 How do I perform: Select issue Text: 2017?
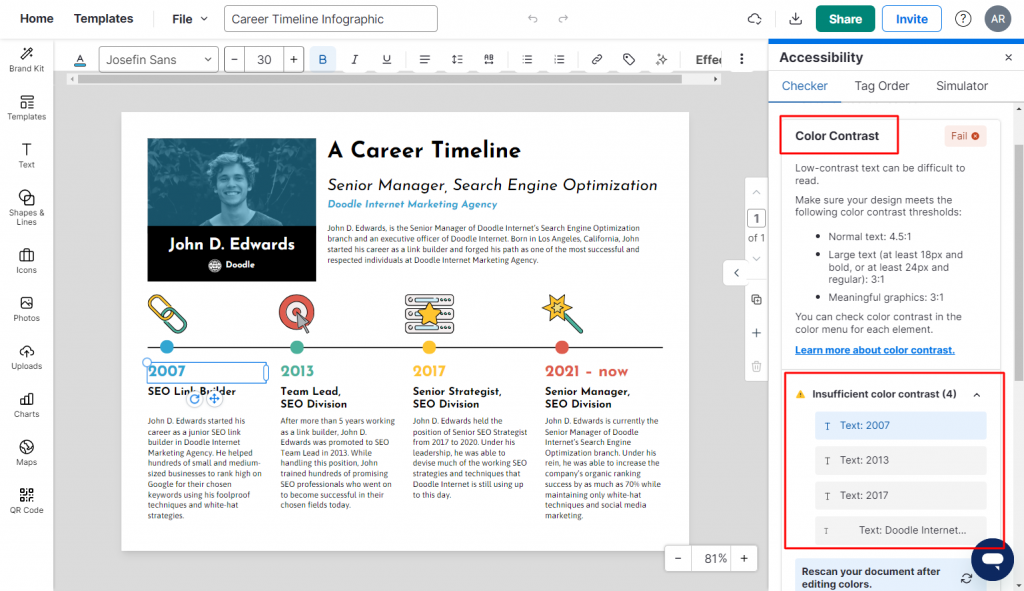coord(901,496)
